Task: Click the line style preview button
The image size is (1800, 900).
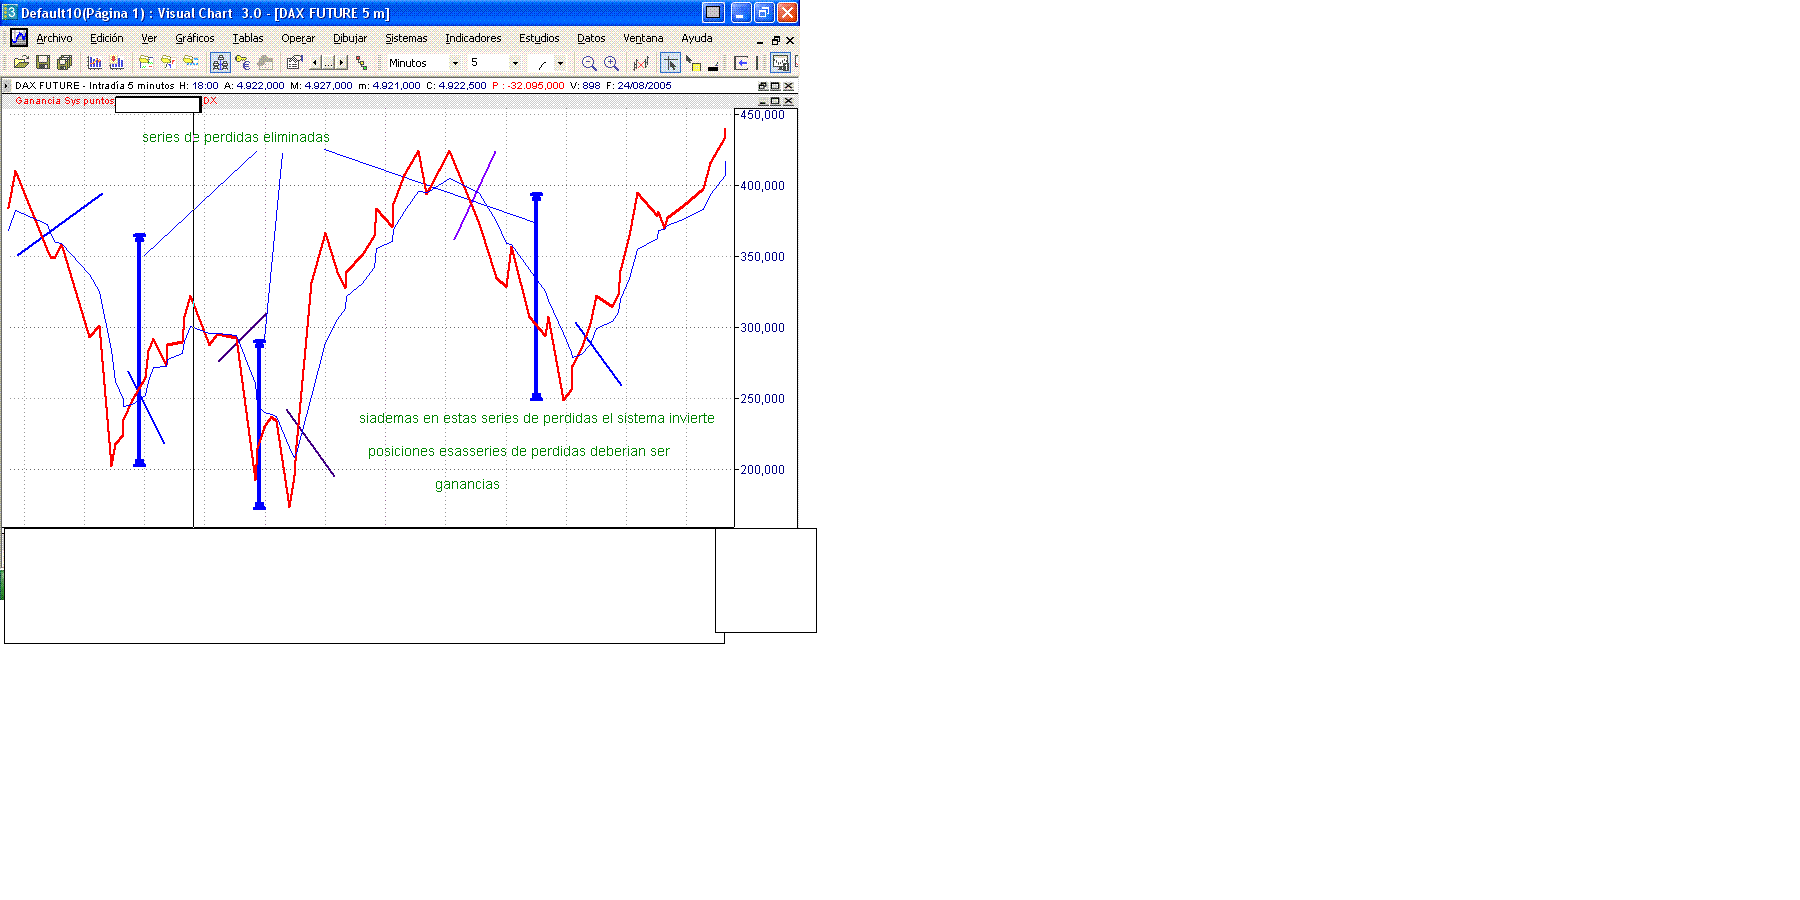Action: tap(541, 63)
